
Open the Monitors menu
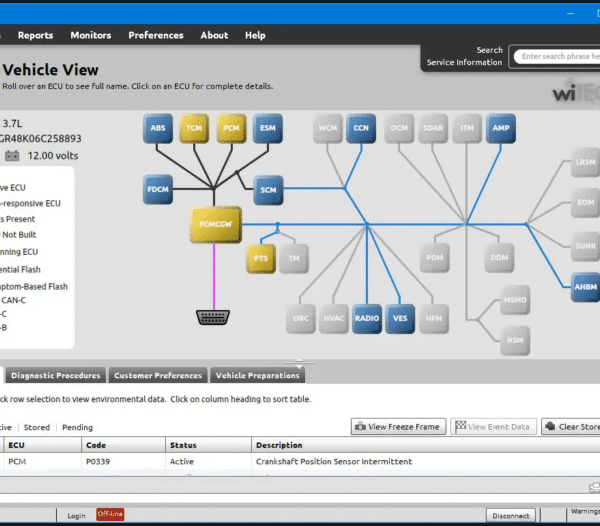pos(91,35)
